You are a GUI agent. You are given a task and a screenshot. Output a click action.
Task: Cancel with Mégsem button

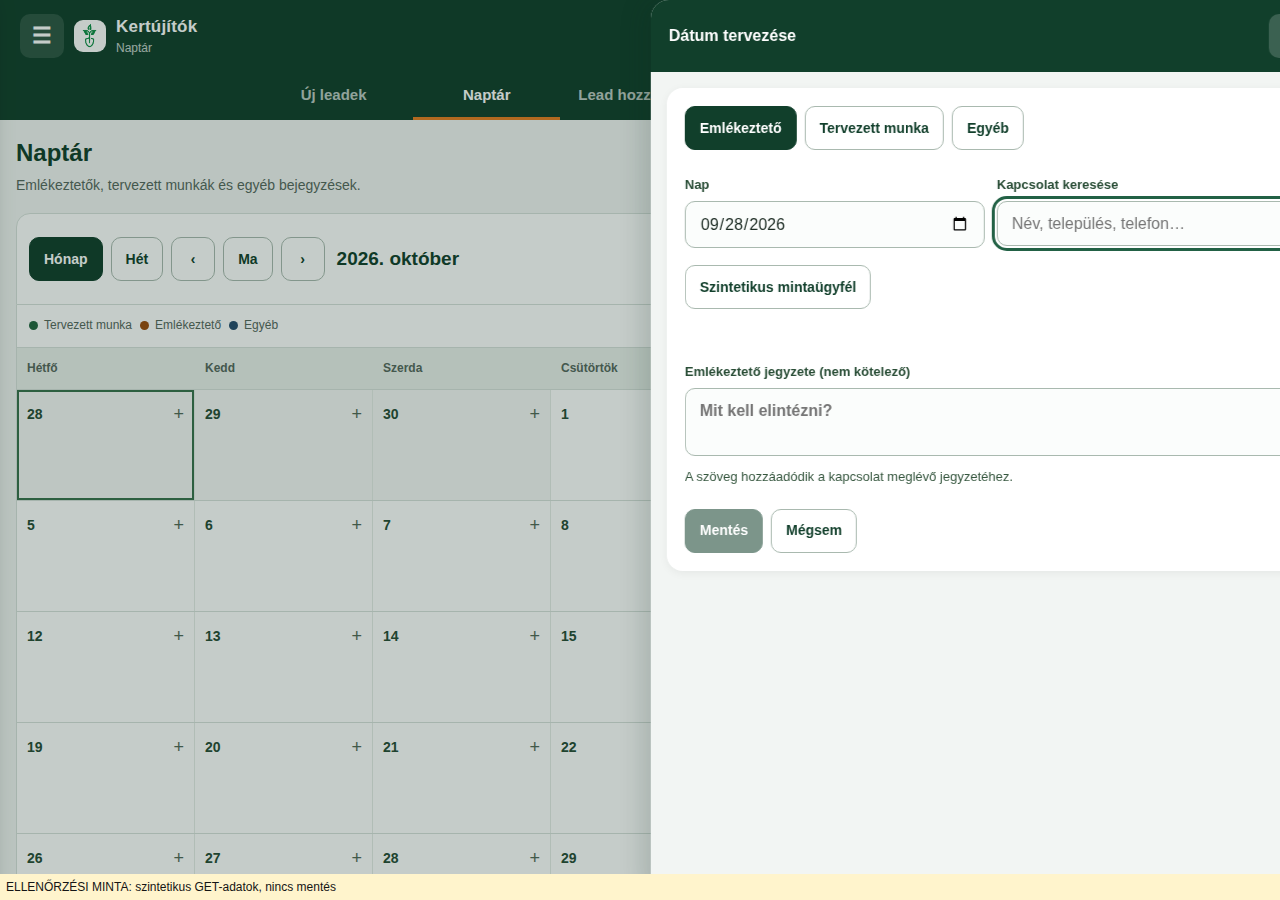click(814, 531)
